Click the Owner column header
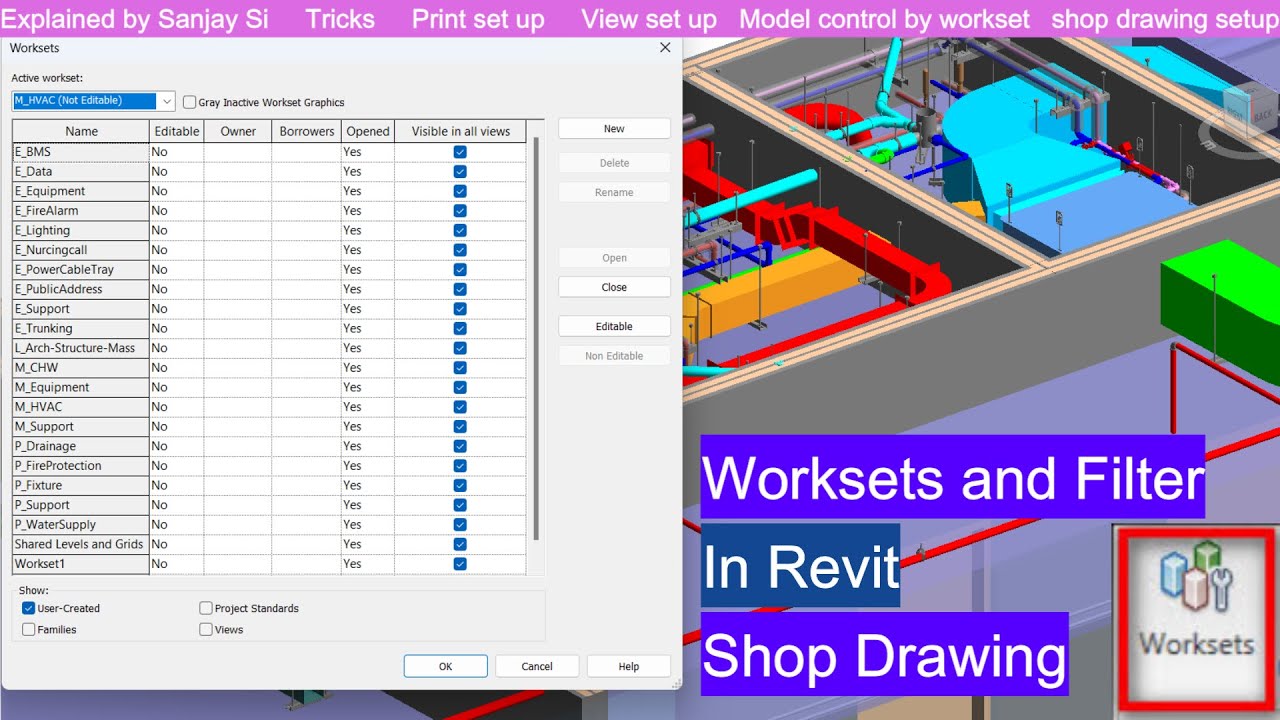This screenshot has width=1280, height=720. 238,131
